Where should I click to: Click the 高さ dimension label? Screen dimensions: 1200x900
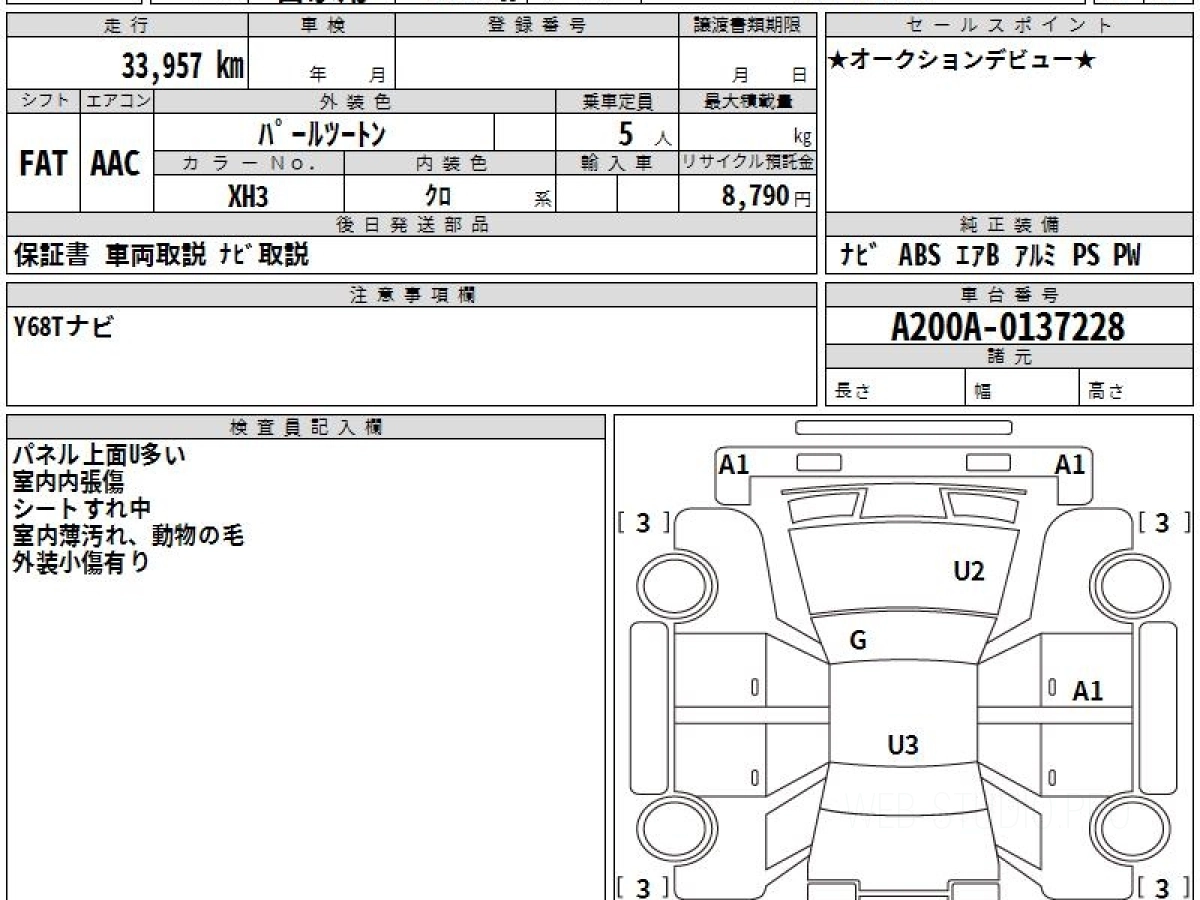pyautogui.click(x=1107, y=392)
